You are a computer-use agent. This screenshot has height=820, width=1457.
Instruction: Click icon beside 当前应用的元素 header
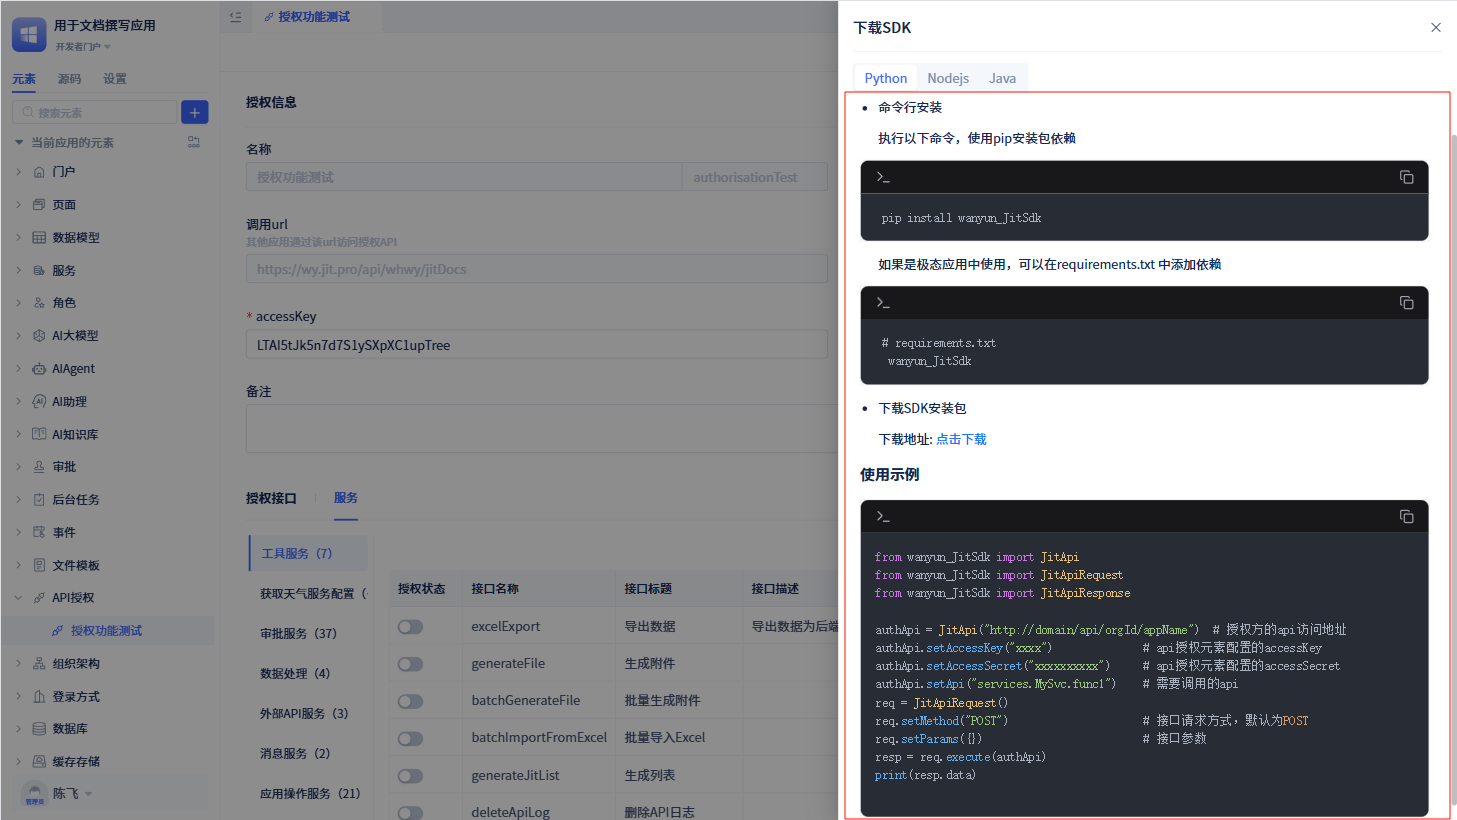pyautogui.click(x=194, y=142)
